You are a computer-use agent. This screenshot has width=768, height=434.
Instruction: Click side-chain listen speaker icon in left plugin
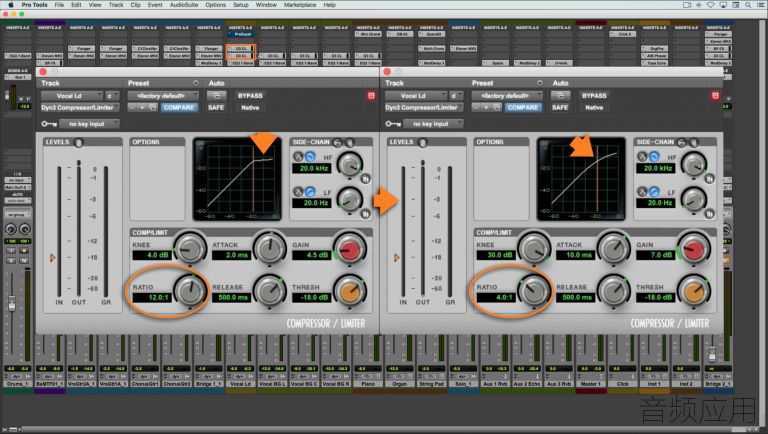[x=350, y=143]
